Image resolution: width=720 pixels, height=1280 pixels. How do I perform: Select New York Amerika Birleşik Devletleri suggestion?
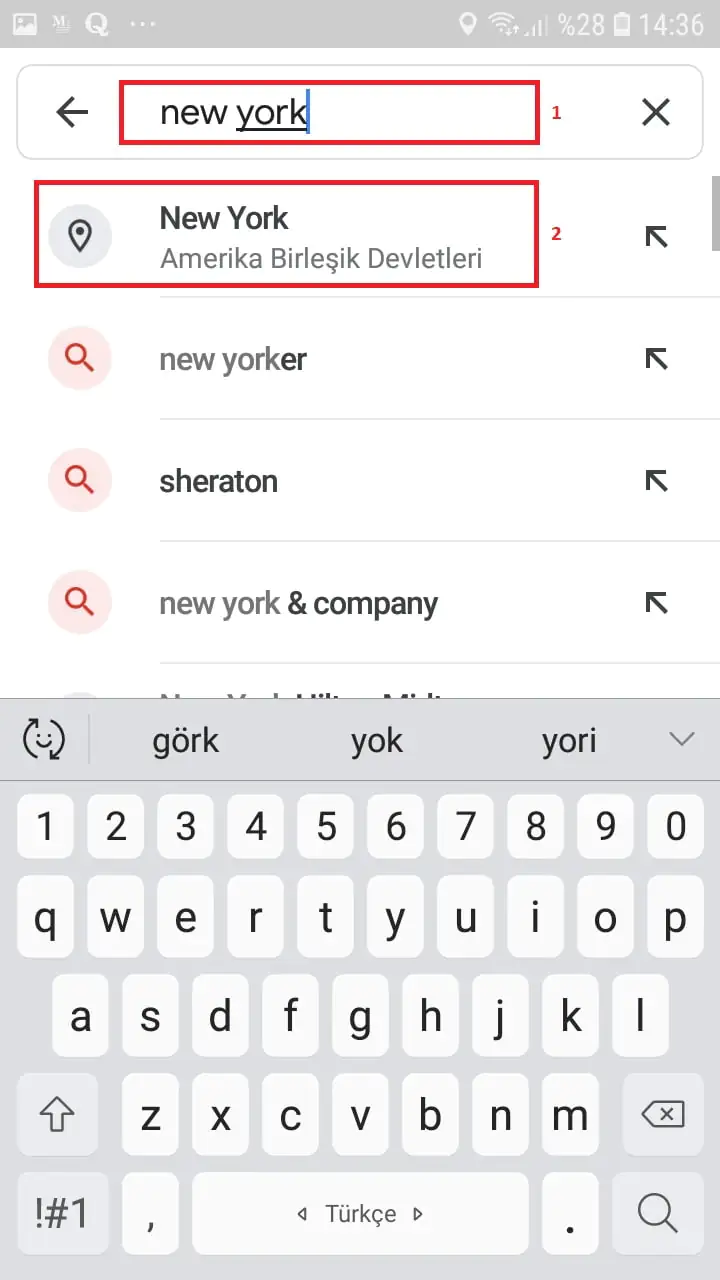320,236
